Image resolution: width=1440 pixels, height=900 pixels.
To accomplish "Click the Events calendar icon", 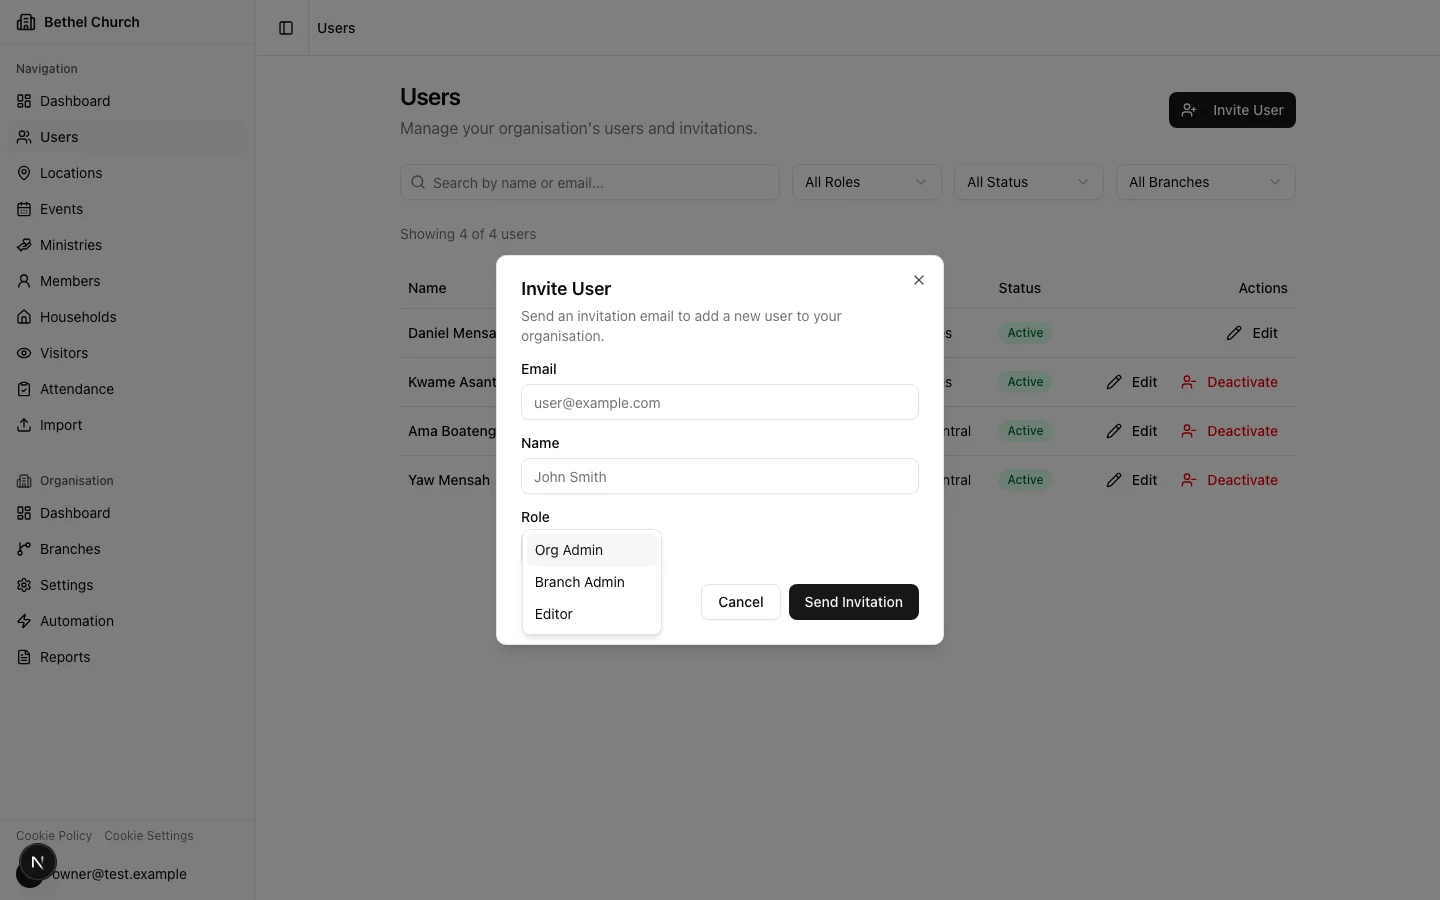I will (x=24, y=209).
